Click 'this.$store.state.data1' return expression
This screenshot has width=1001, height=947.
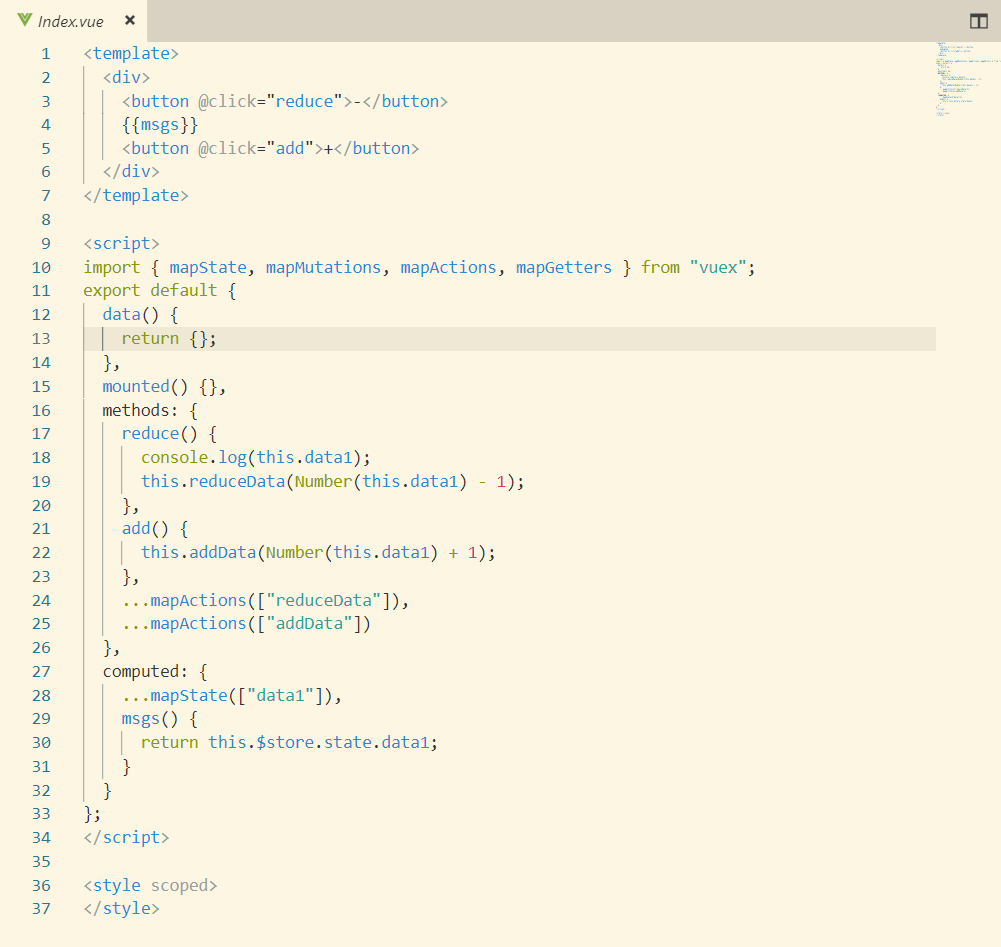[x=322, y=743]
